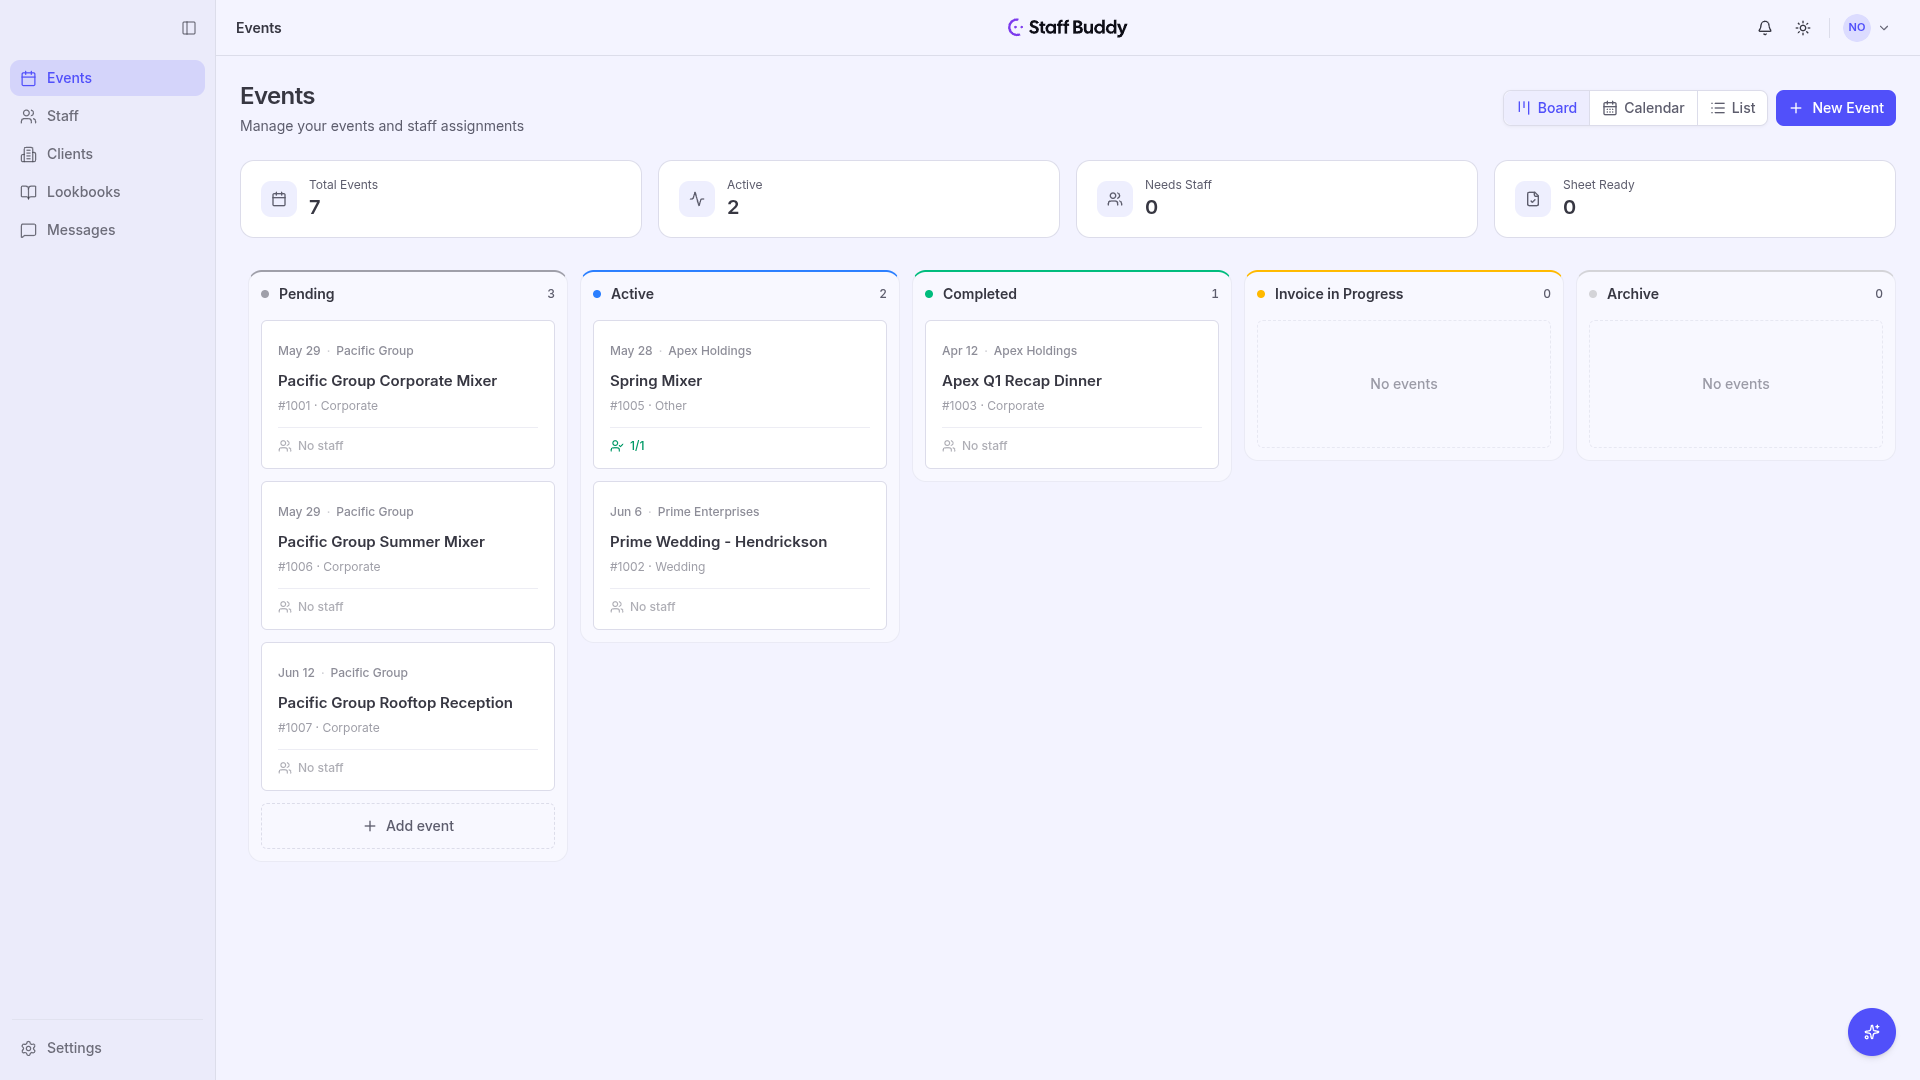Click the Archive column header
Image resolution: width=1920 pixels, height=1080 pixels.
tap(1736, 294)
